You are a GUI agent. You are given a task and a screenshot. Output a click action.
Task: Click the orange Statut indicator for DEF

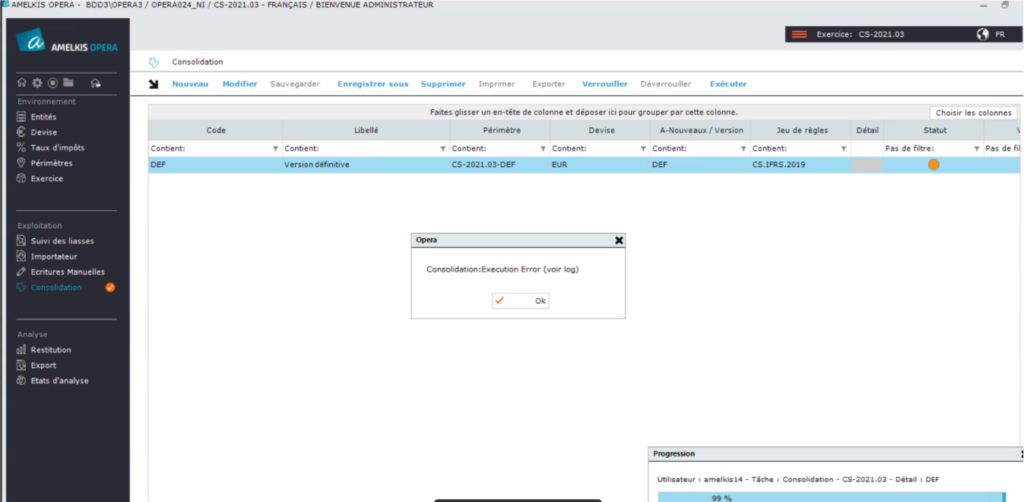coord(934,165)
